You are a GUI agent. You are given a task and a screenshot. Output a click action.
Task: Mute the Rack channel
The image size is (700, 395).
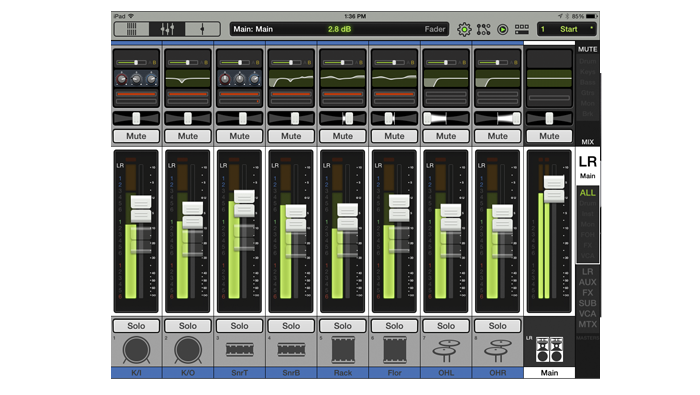343,136
